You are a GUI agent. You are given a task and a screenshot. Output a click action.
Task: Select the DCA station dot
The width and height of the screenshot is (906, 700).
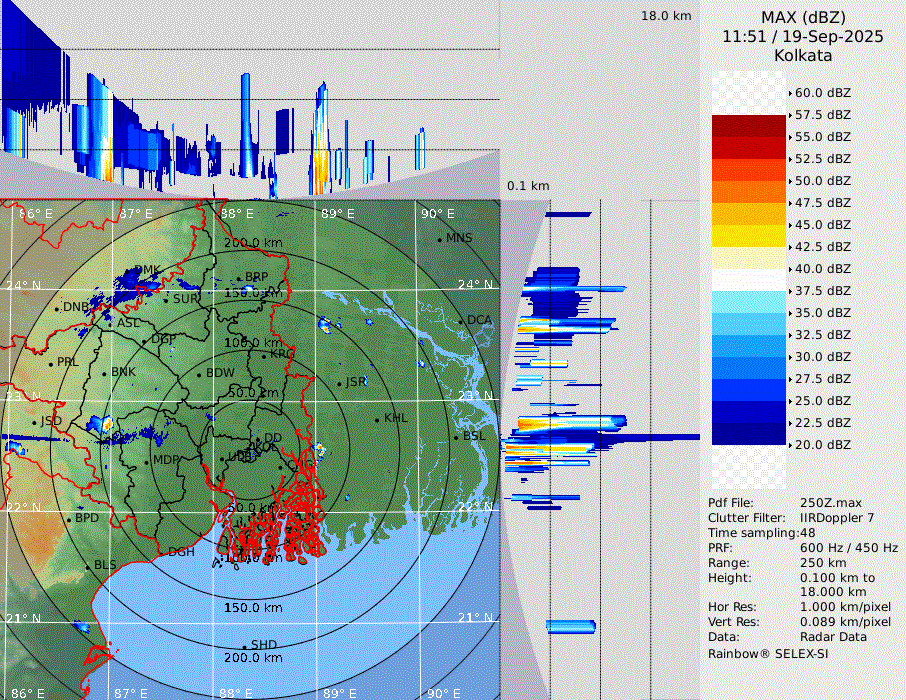pos(462,321)
